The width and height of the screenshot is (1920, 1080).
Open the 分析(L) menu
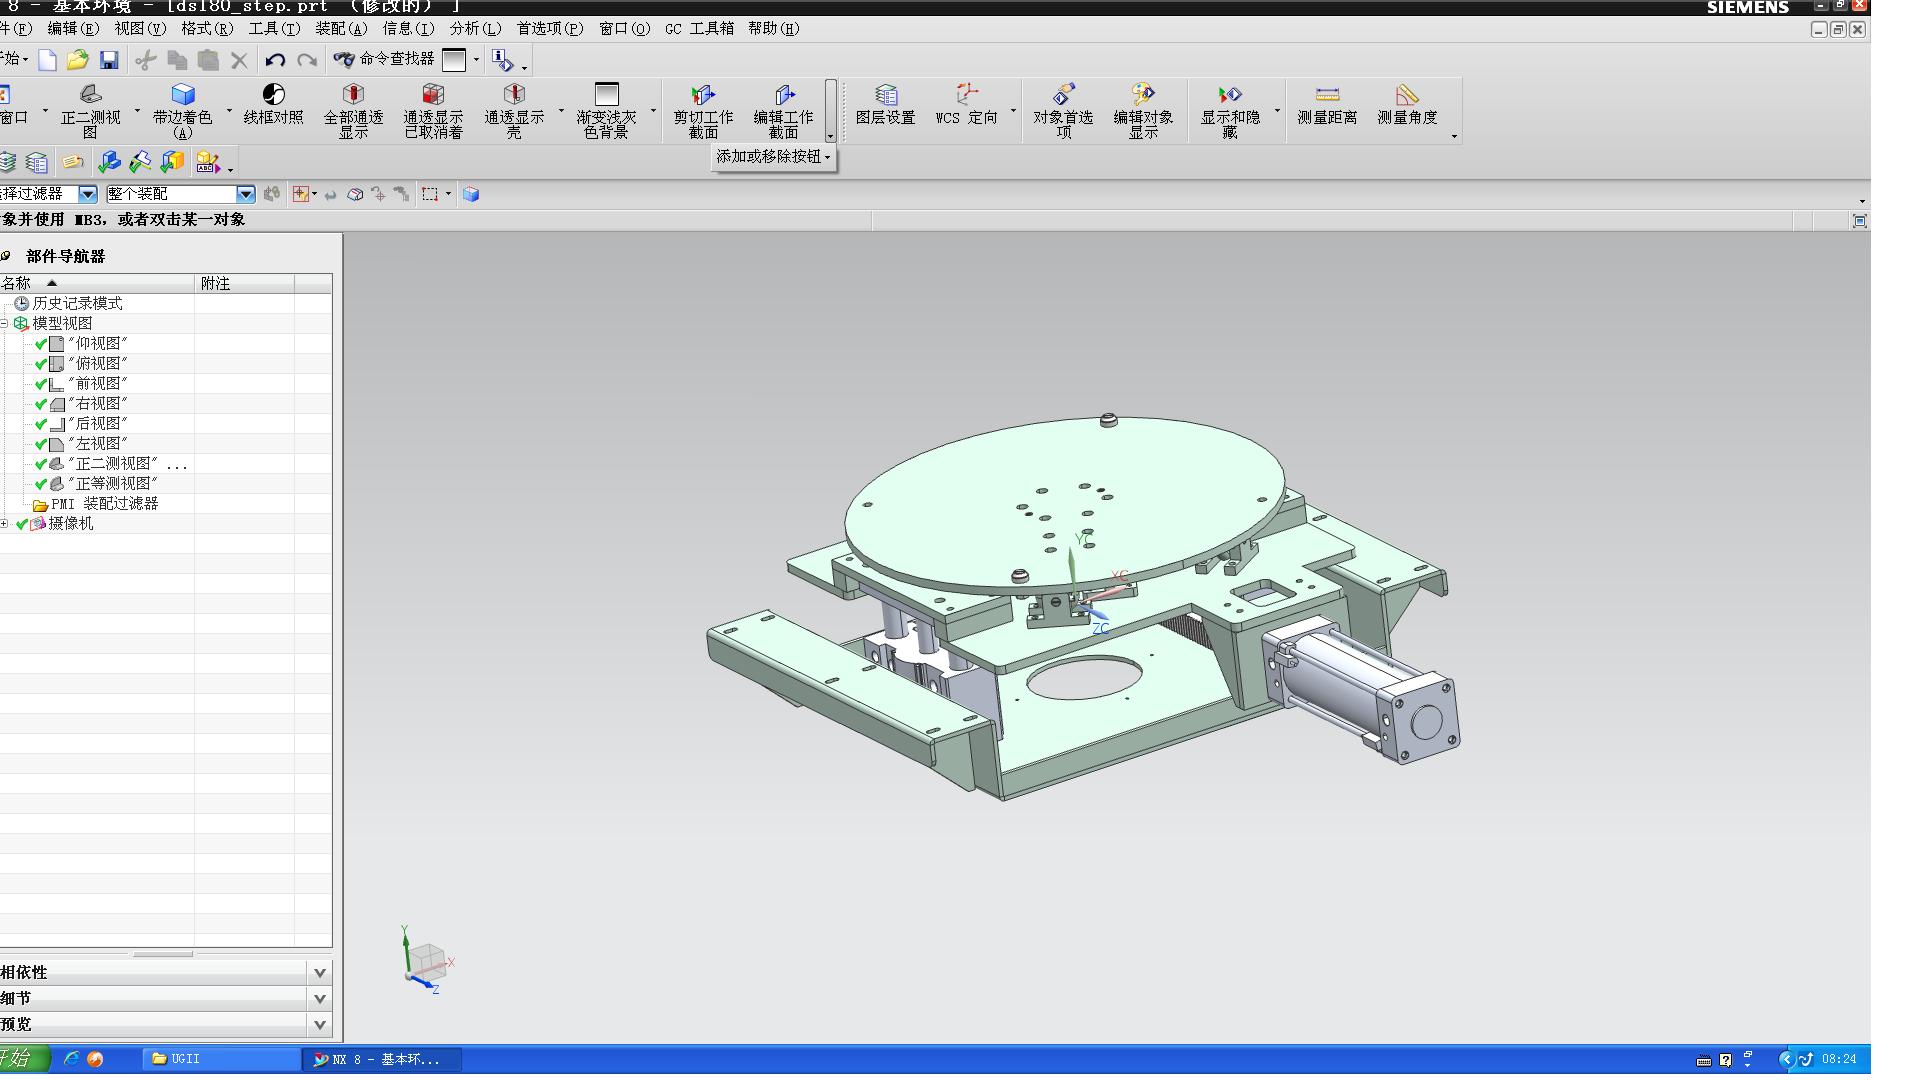coord(475,29)
